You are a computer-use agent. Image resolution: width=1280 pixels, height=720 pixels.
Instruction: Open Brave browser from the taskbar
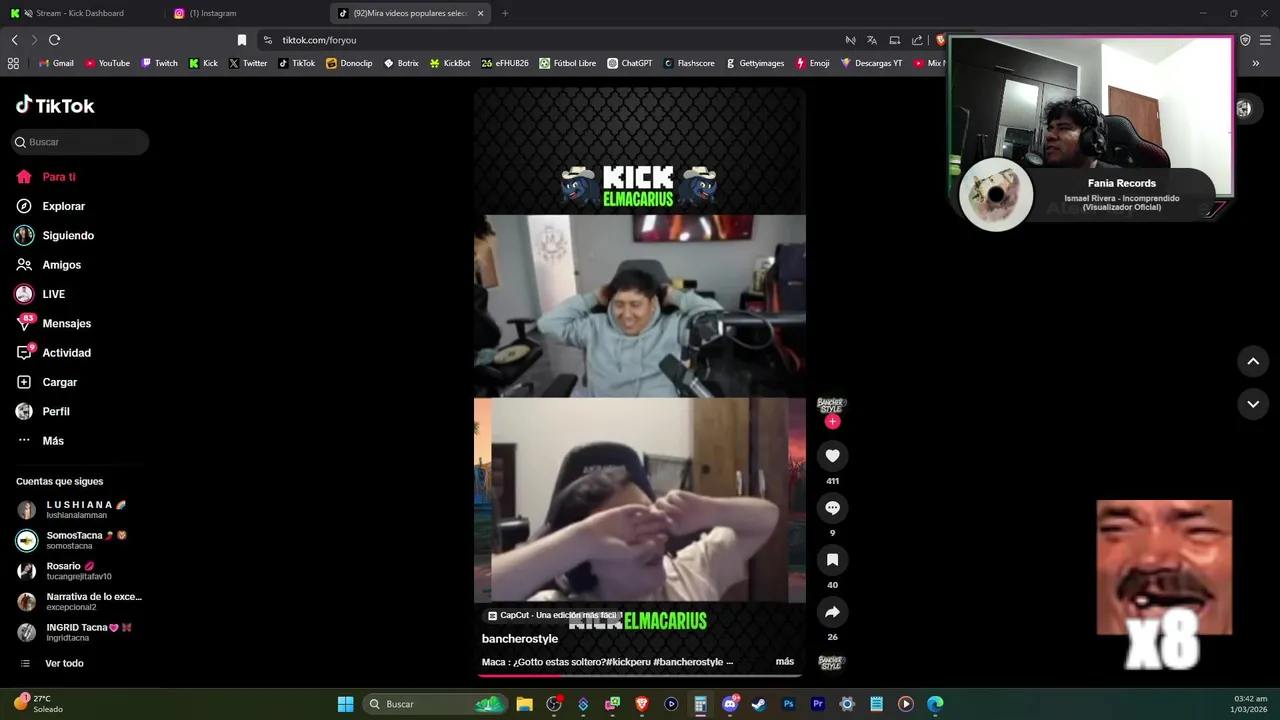642,704
